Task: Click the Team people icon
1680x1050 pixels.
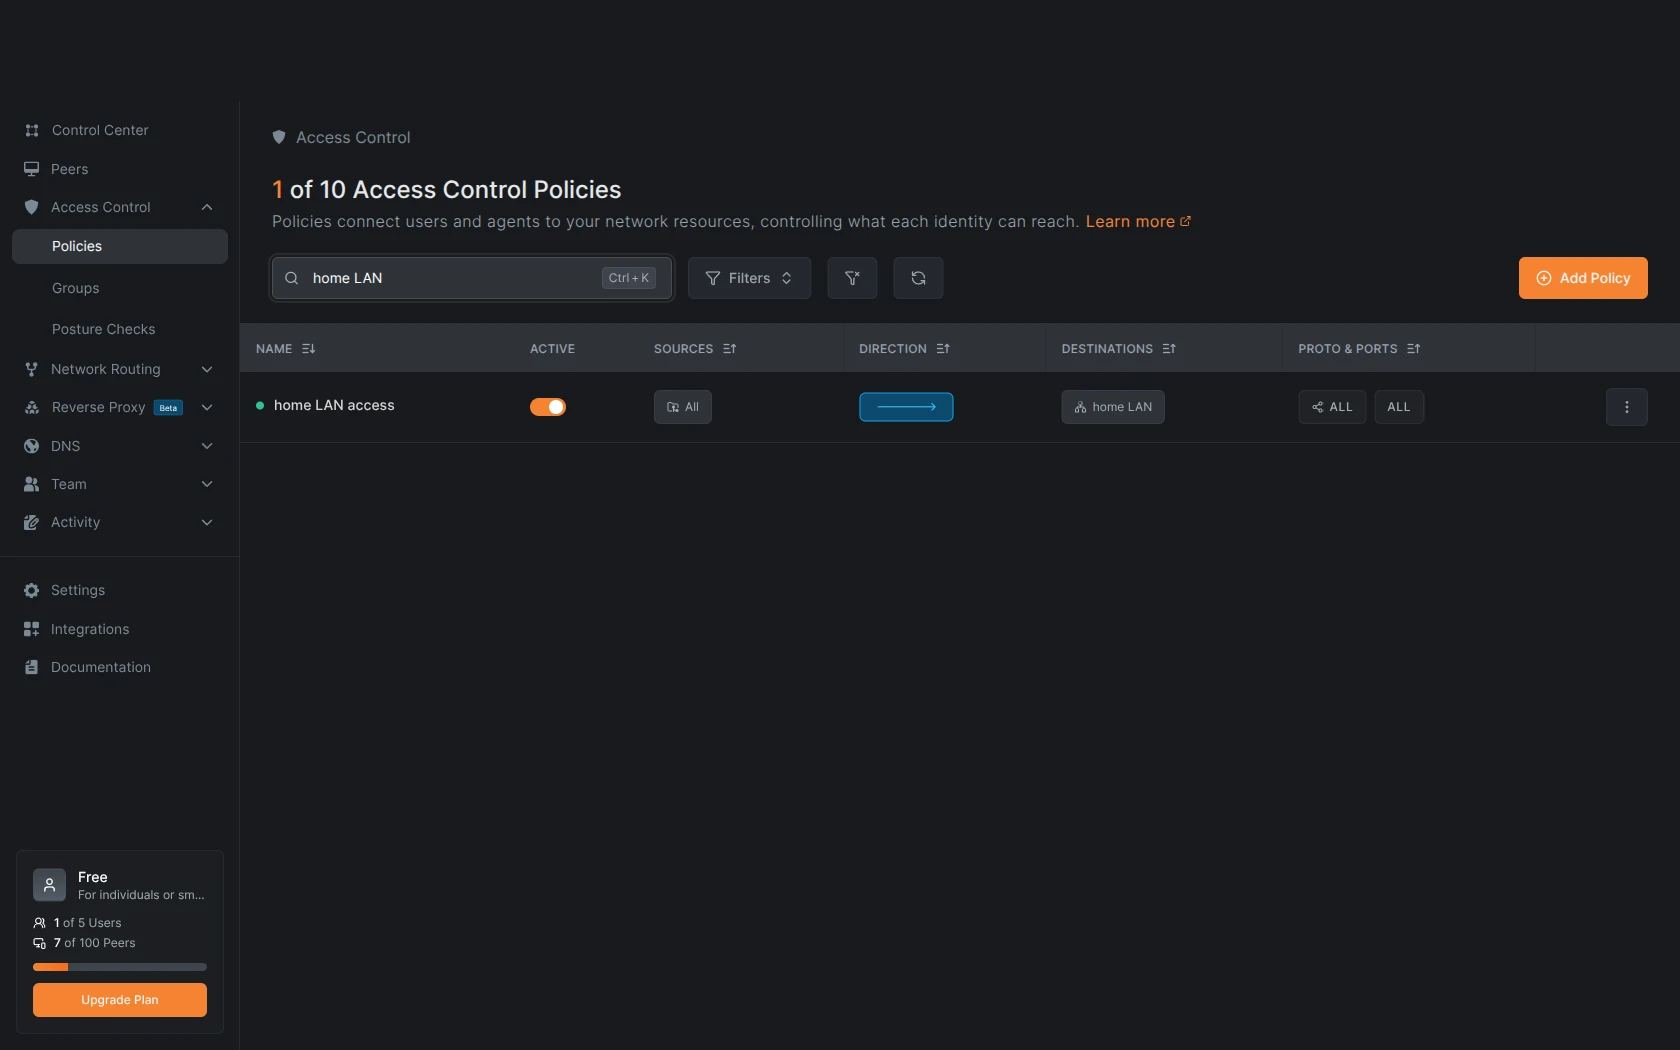Action: tap(32, 484)
